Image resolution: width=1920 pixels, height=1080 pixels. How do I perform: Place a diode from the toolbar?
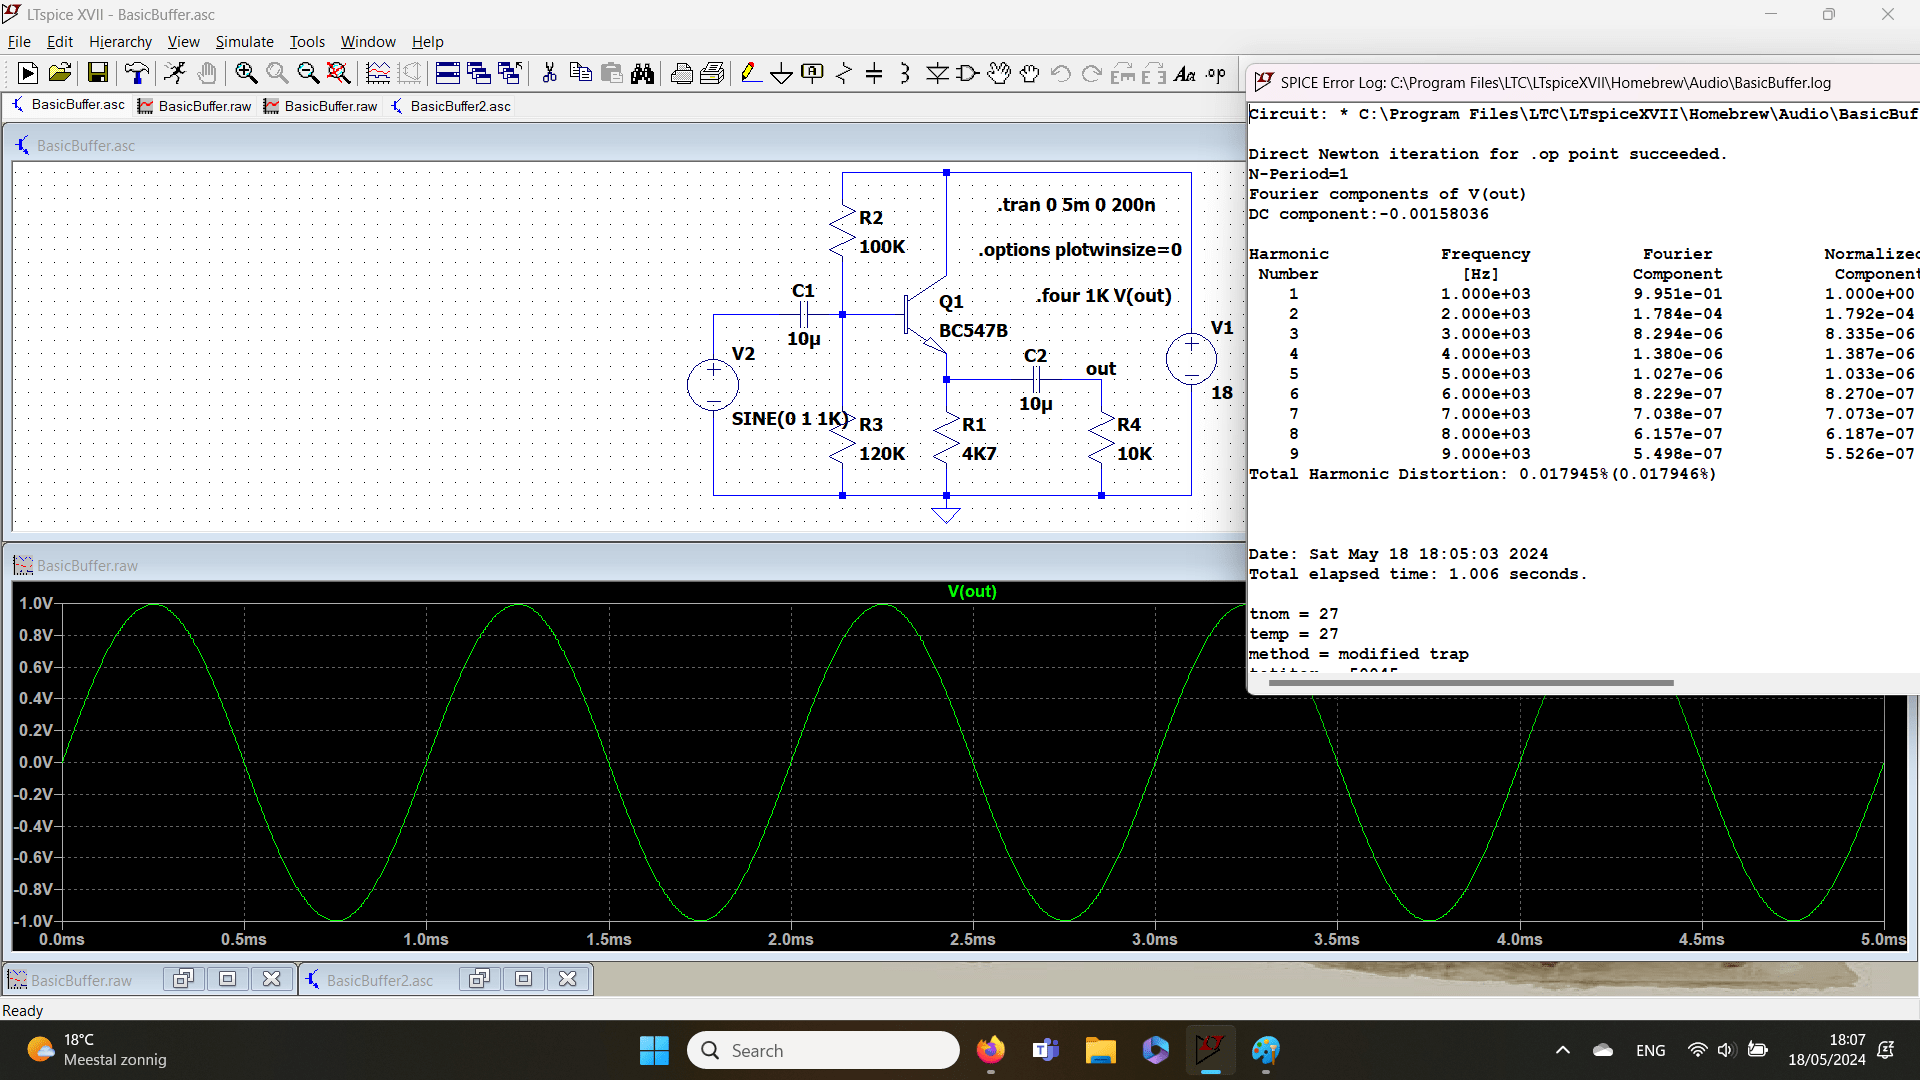point(937,73)
